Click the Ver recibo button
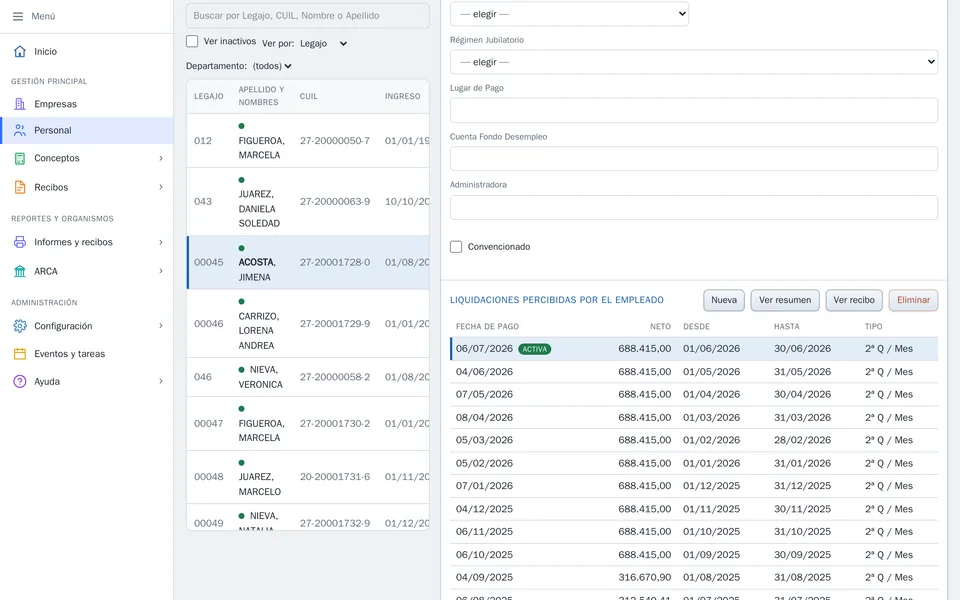This screenshot has width=960, height=600. [x=854, y=300]
